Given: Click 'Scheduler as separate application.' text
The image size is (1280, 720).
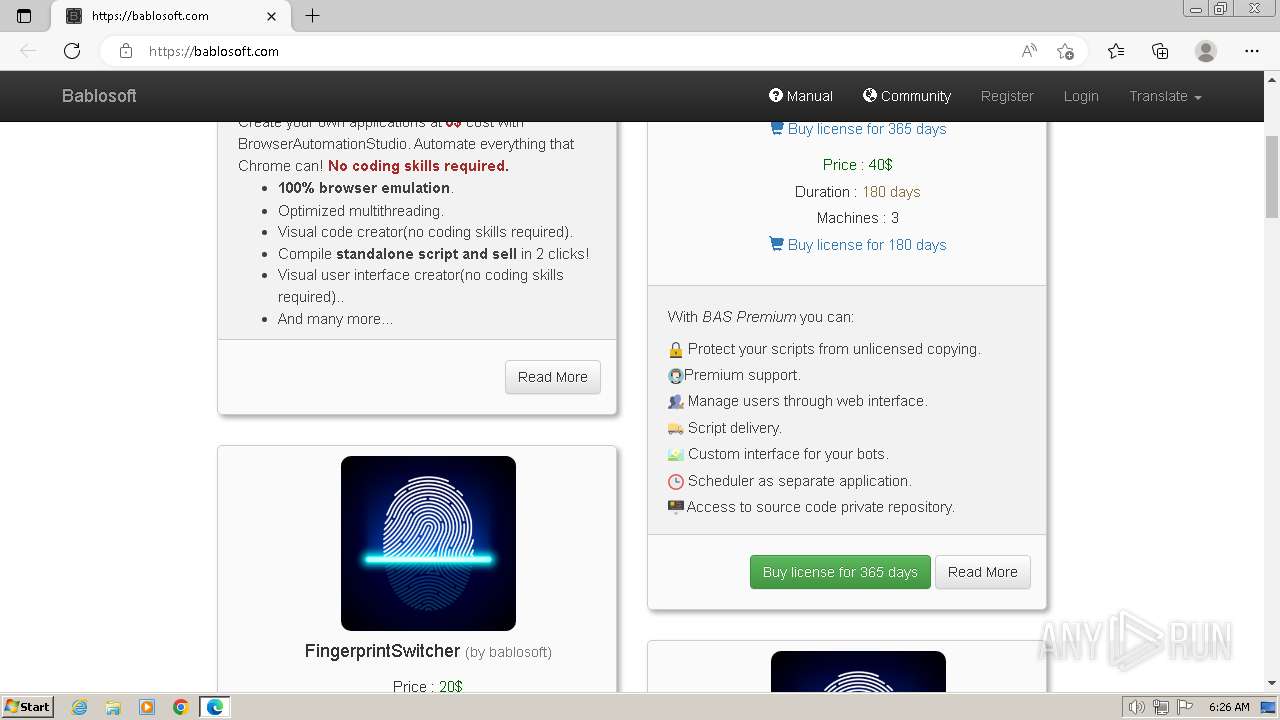Looking at the screenshot, I should click(799, 481).
